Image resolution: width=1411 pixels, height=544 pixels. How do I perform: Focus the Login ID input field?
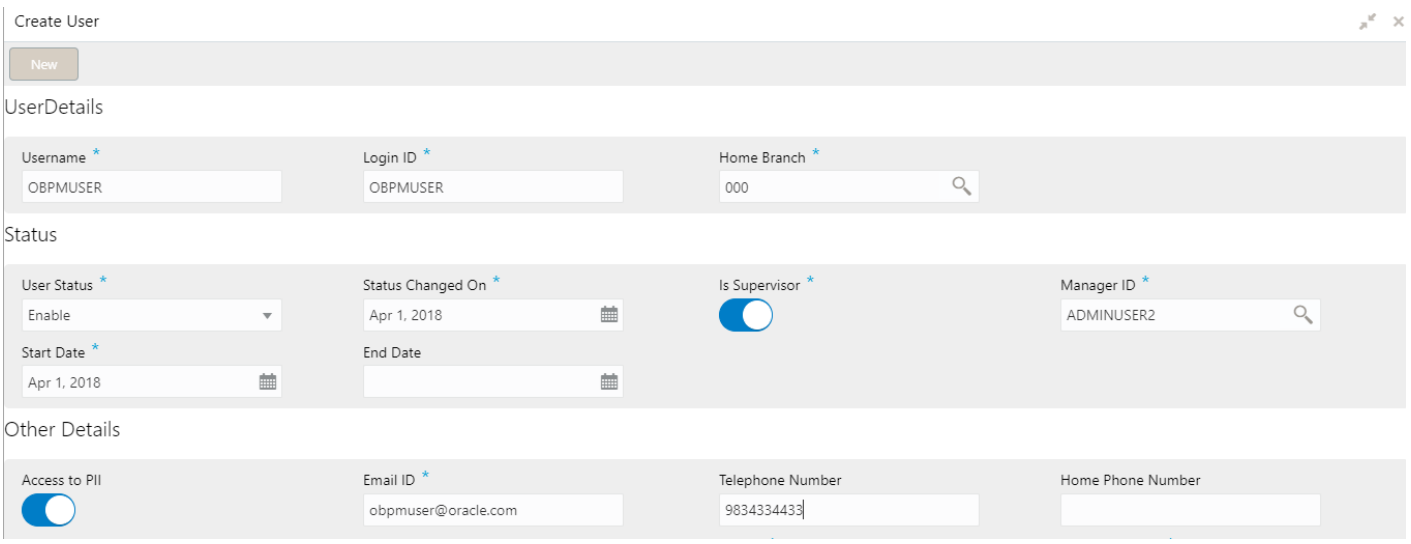493,186
